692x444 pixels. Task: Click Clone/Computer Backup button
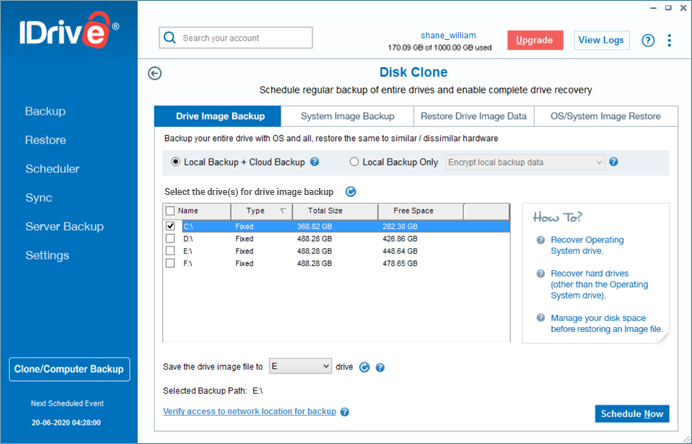click(69, 369)
